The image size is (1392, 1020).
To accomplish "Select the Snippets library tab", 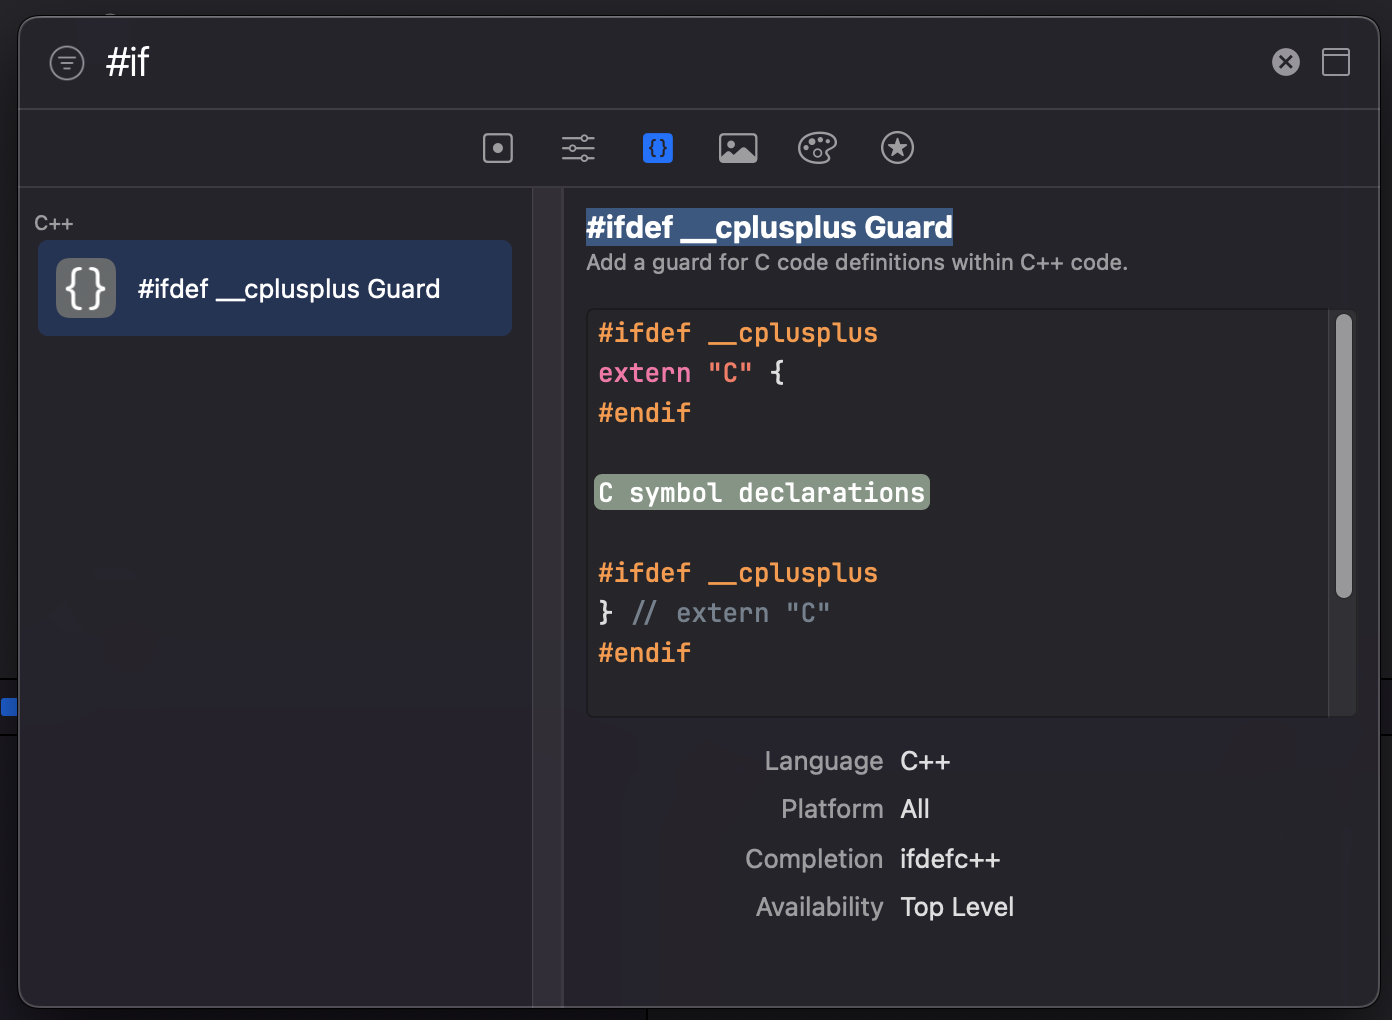I will [658, 148].
